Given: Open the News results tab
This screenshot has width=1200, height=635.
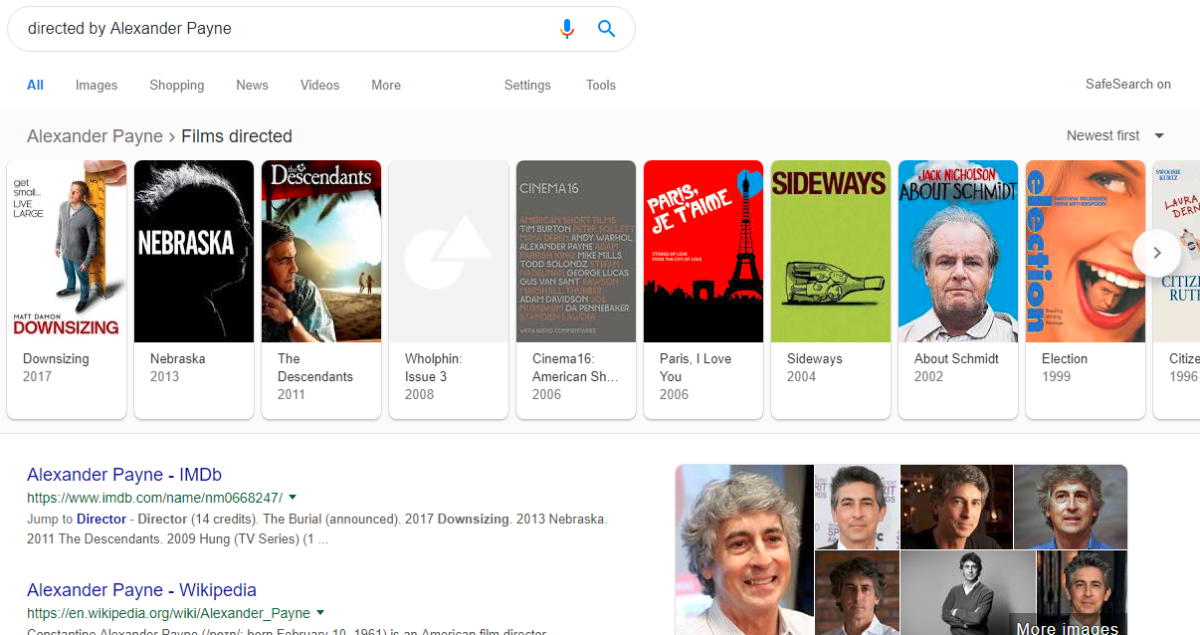Looking at the screenshot, I should pyautogui.click(x=252, y=85).
